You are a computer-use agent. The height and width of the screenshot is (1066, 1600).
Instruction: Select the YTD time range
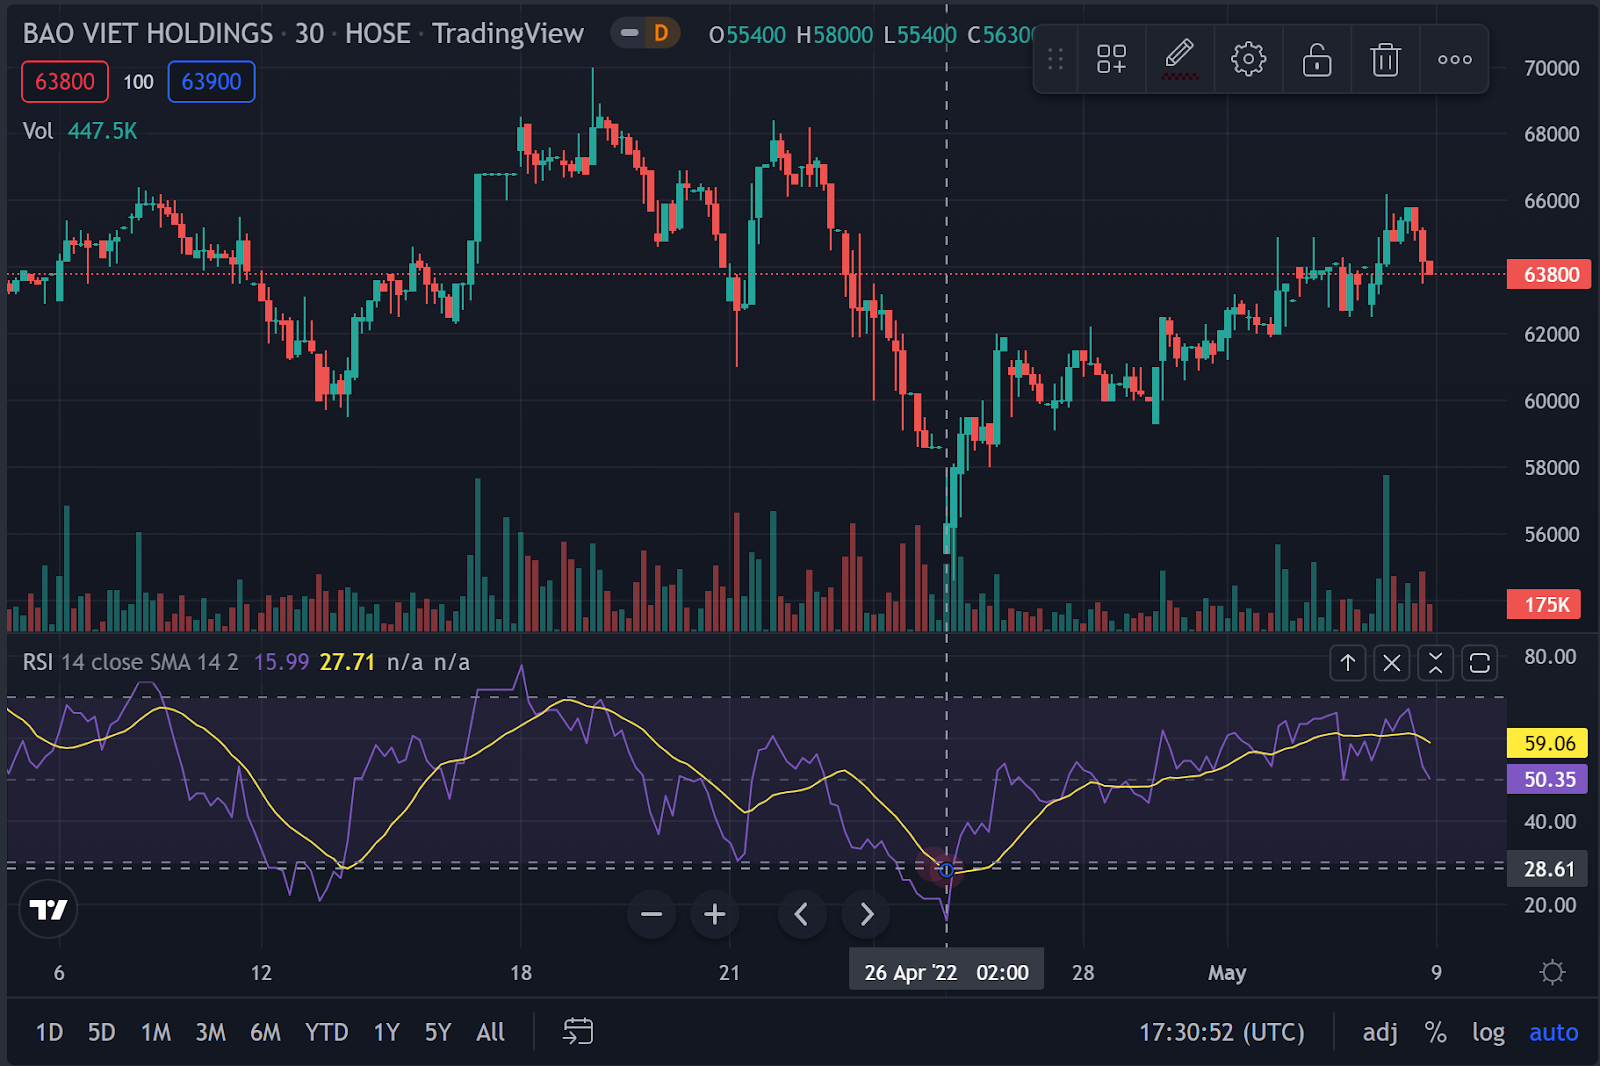pos(326,1032)
